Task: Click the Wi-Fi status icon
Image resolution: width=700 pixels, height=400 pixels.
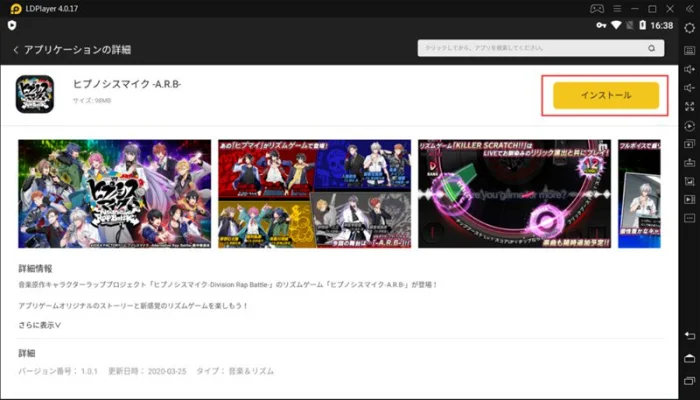Action: (x=616, y=25)
